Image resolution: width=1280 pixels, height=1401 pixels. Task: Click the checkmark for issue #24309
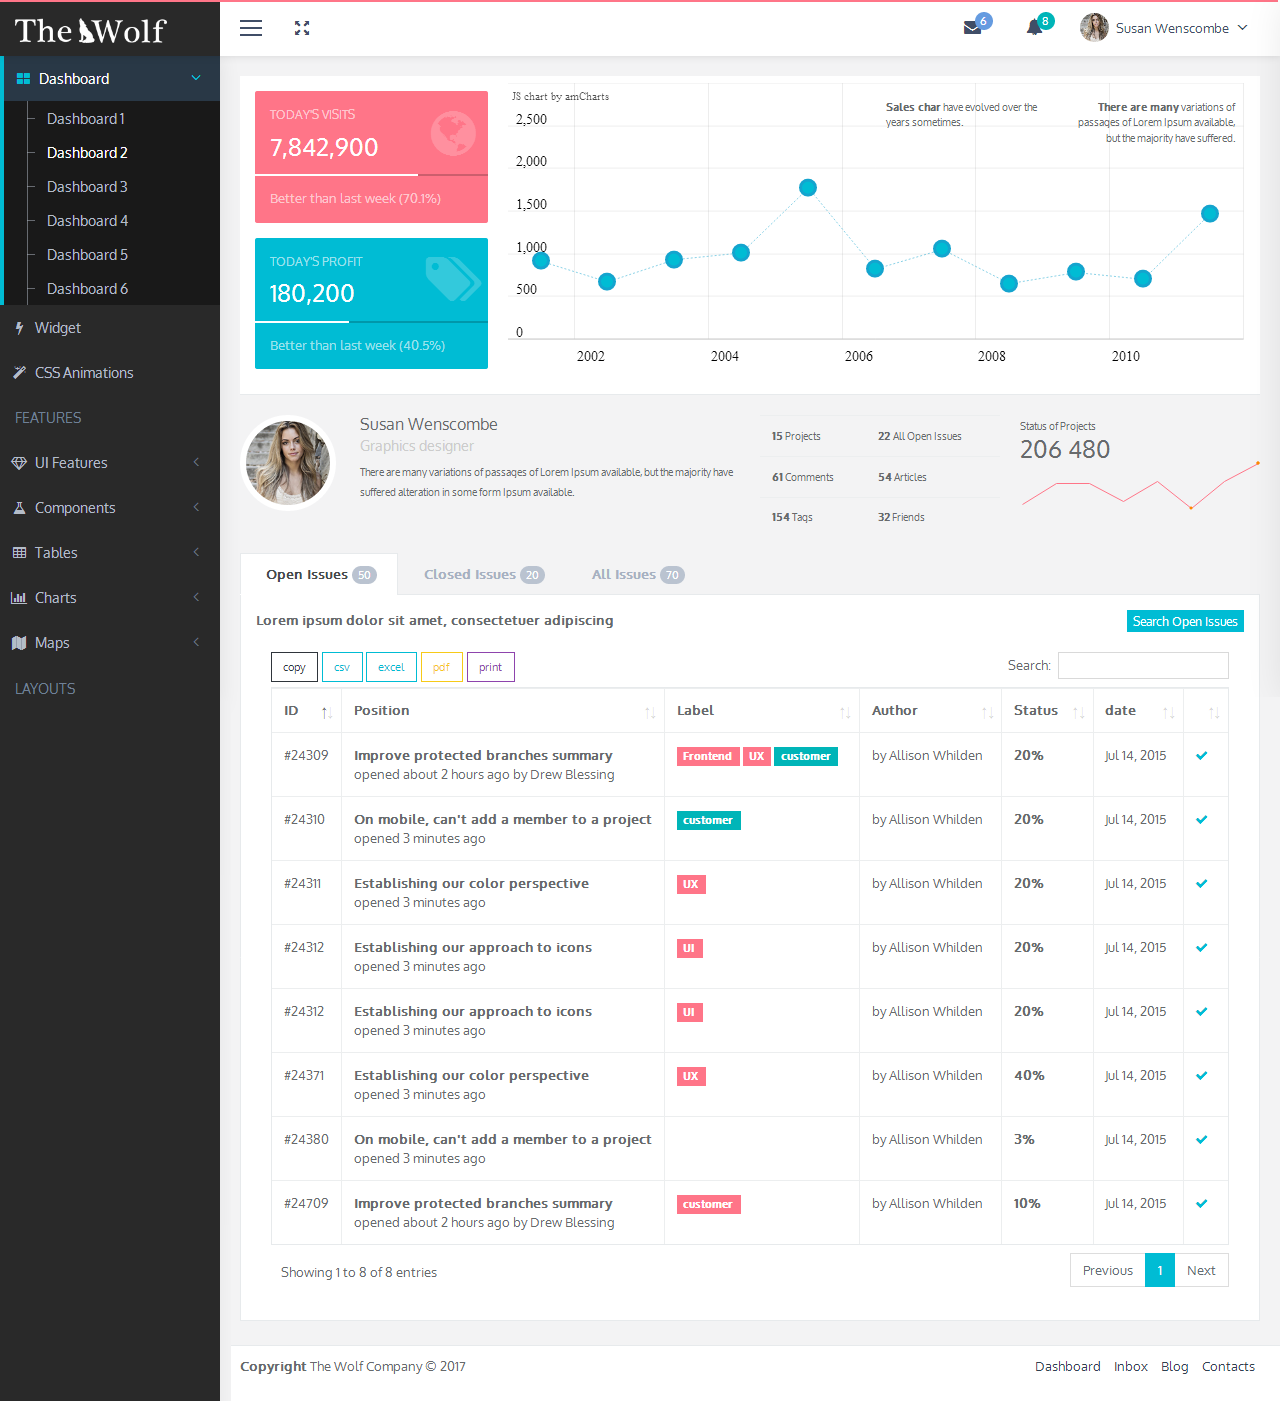(1202, 756)
